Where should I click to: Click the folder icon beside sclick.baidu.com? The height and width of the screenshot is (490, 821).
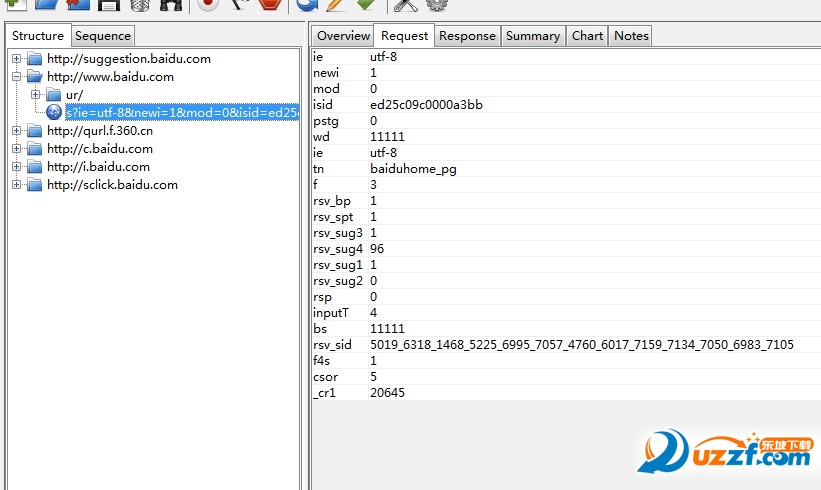35,185
